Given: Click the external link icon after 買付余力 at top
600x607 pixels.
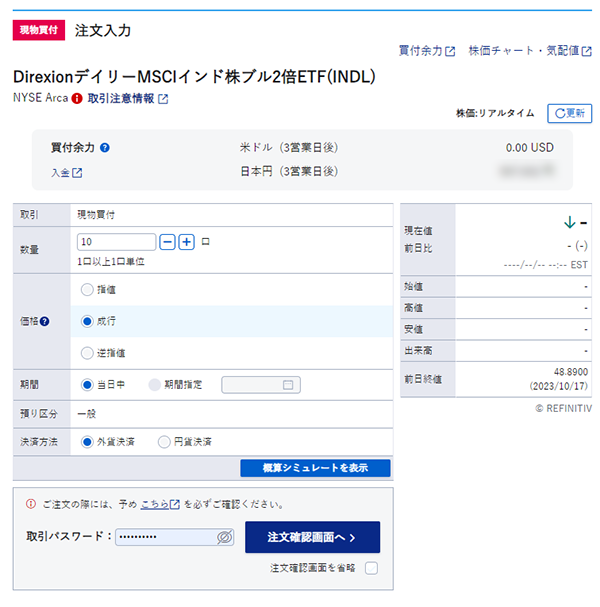Looking at the screenshot, I should pyautogui.click(x=450, y=51).
